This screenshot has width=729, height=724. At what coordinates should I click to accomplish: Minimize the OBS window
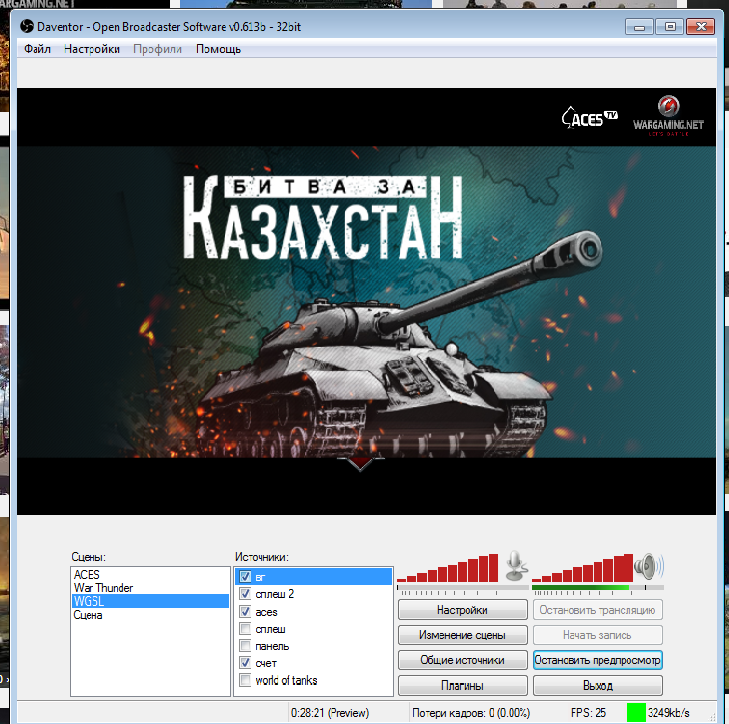(x=639, y=27)
